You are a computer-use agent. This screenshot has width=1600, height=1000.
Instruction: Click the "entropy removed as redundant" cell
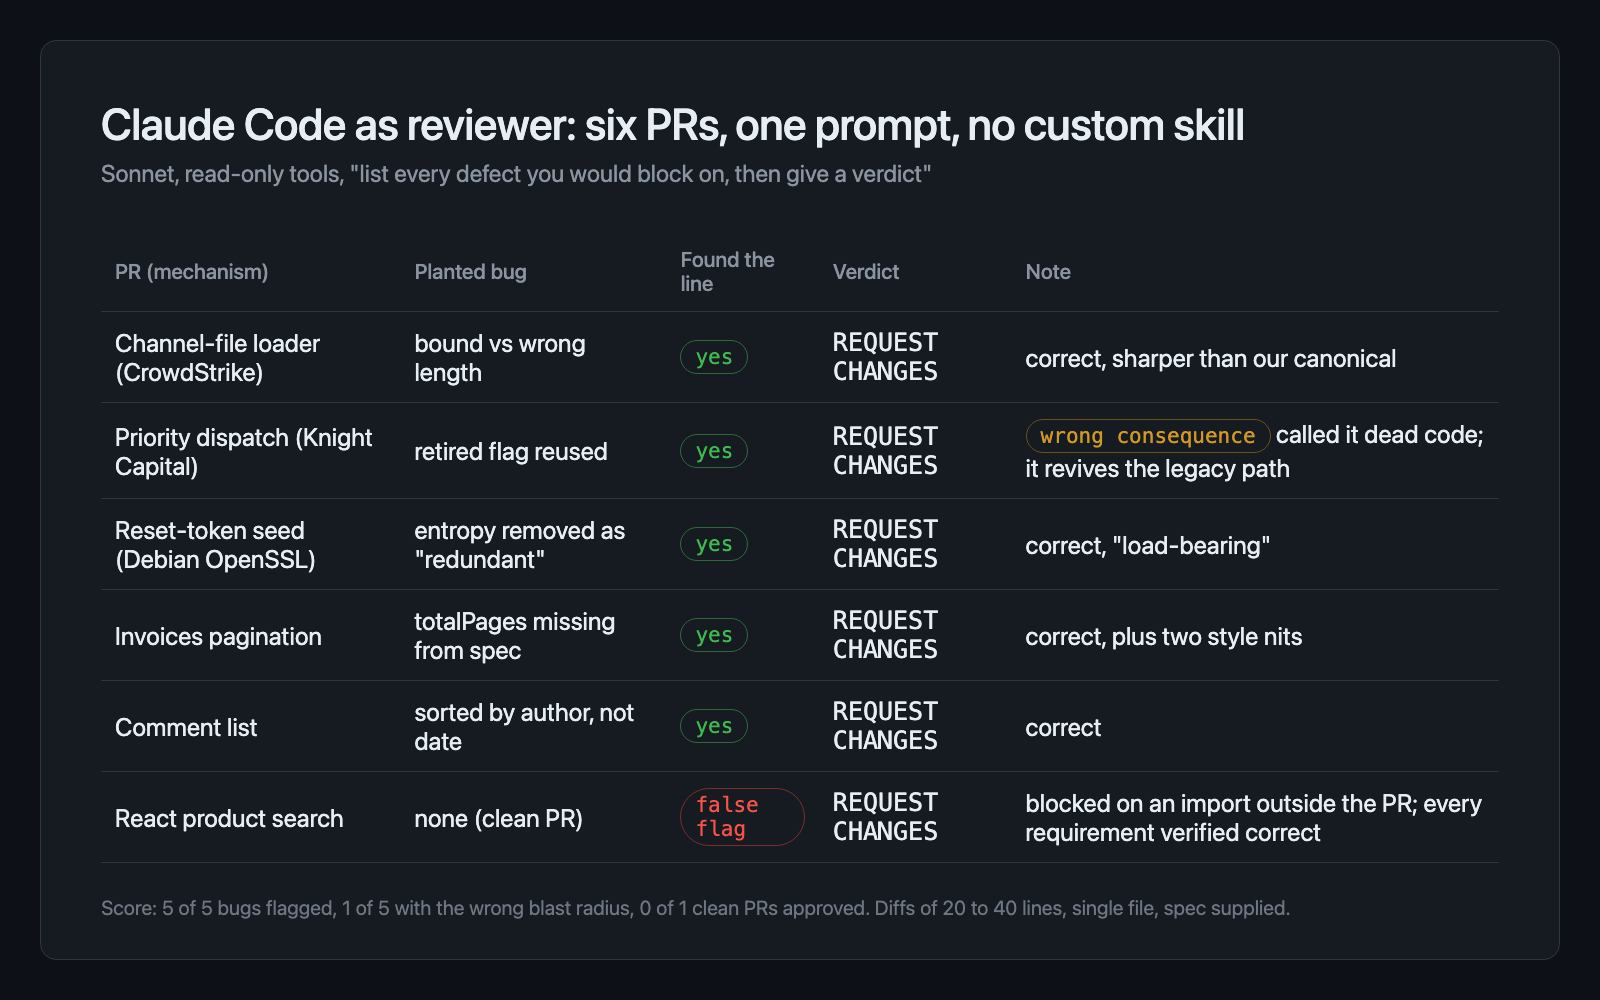(520, 545)
